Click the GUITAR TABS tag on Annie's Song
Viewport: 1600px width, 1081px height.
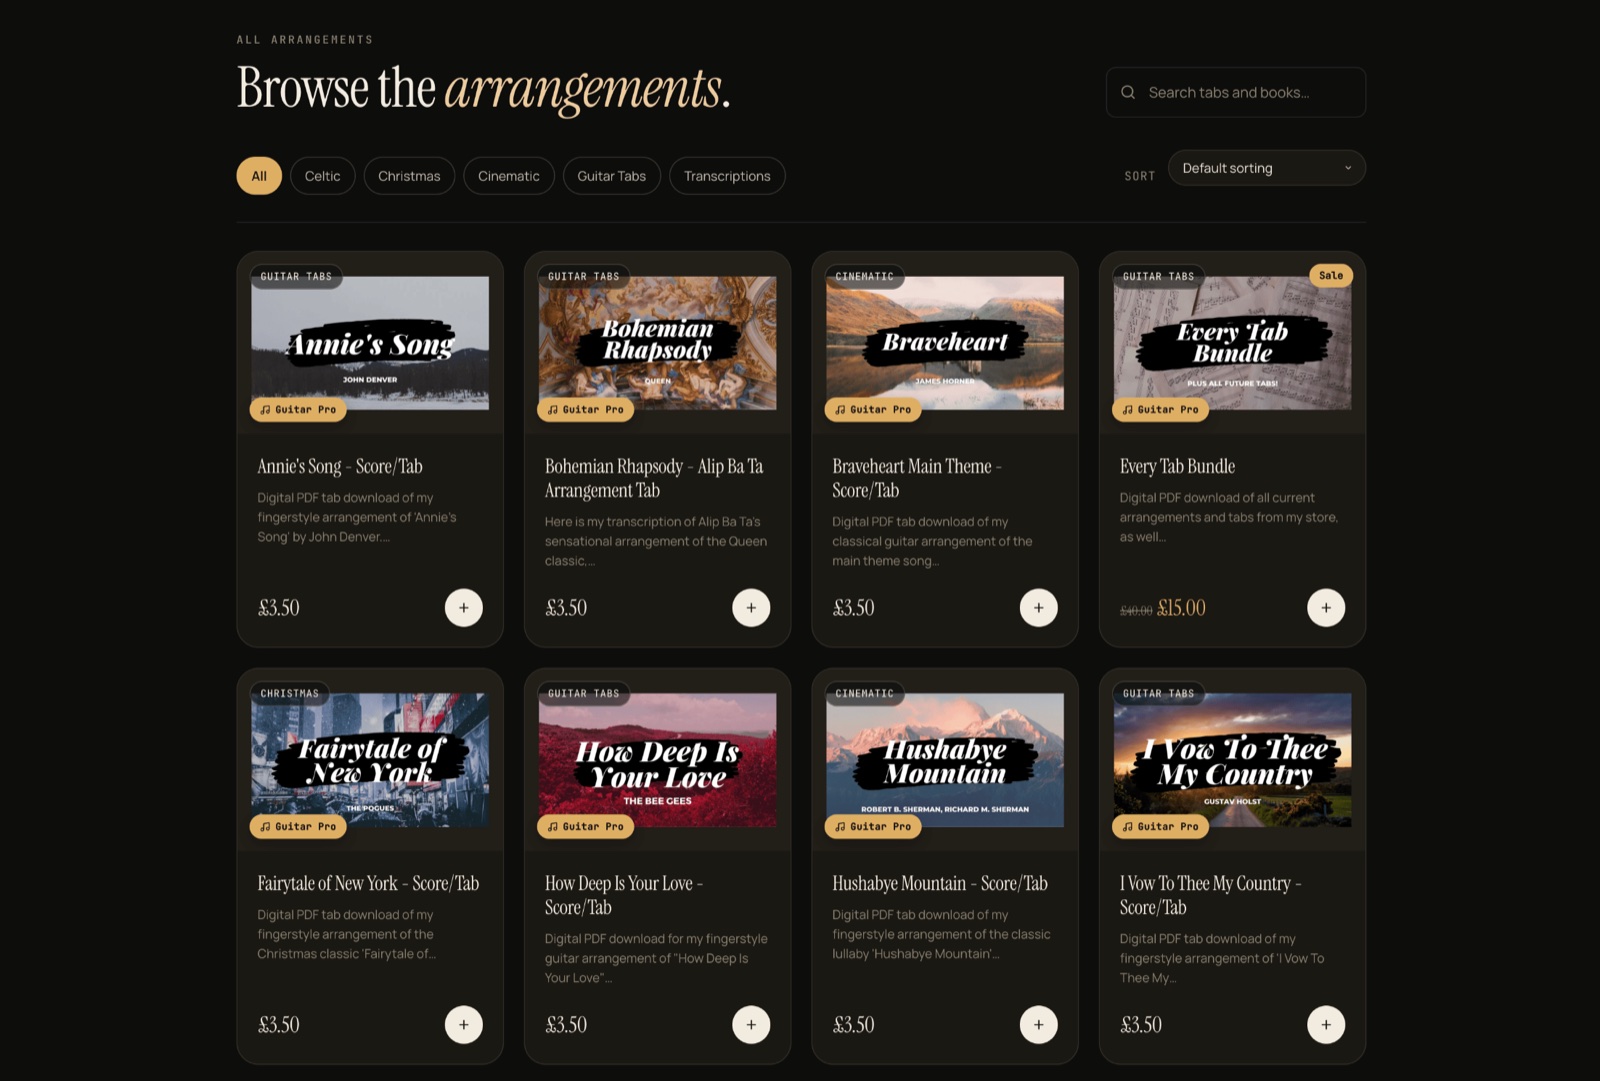[x=296, y=276]
